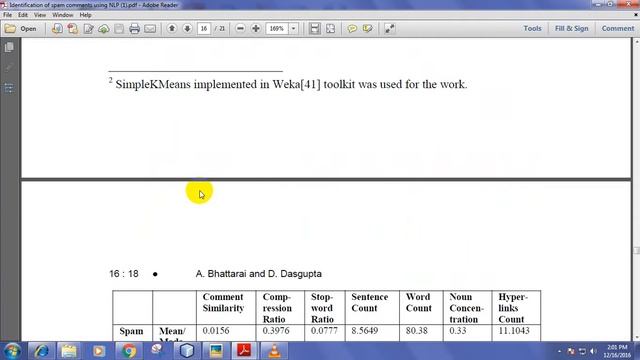Go to previous page arrow

pos(172,29)
